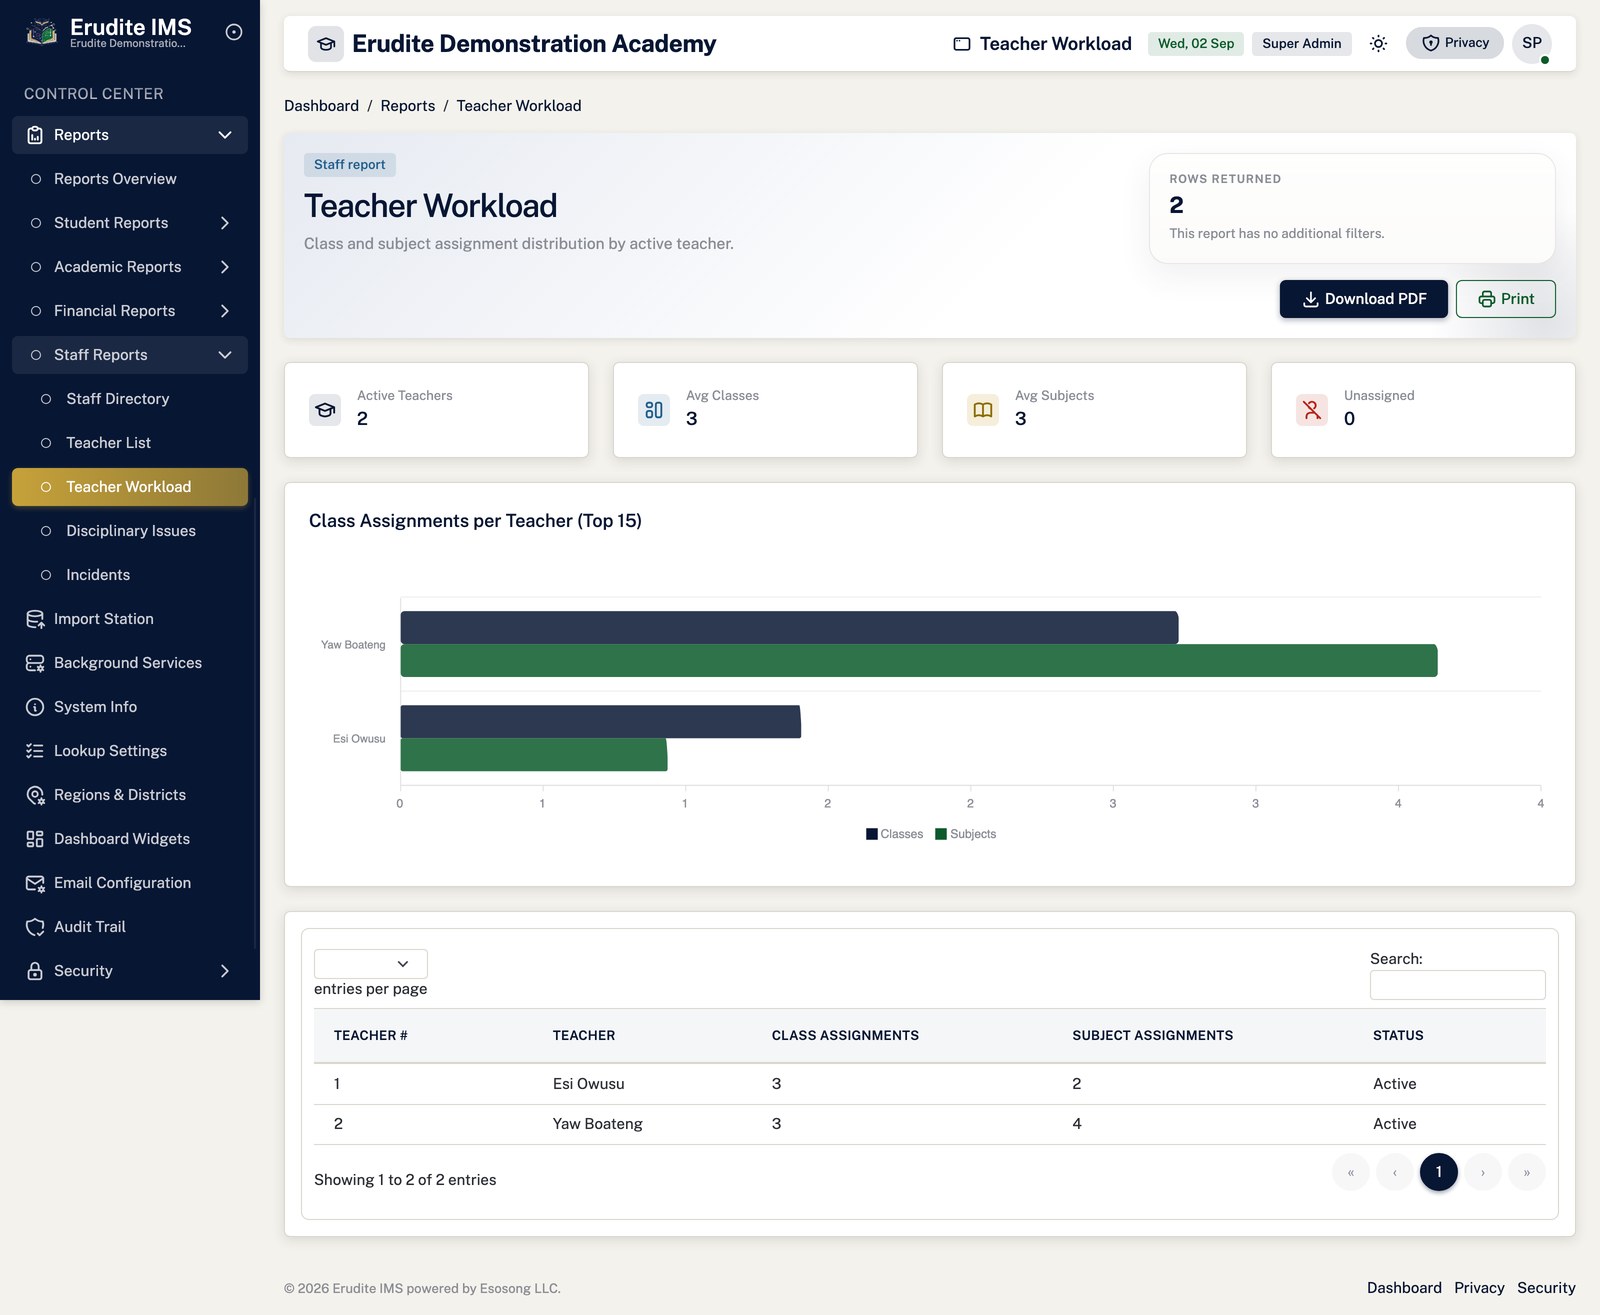Viewport: 1600px width, 1315px height.
Task: Click the Print button
Action: tap(1505, 299)
